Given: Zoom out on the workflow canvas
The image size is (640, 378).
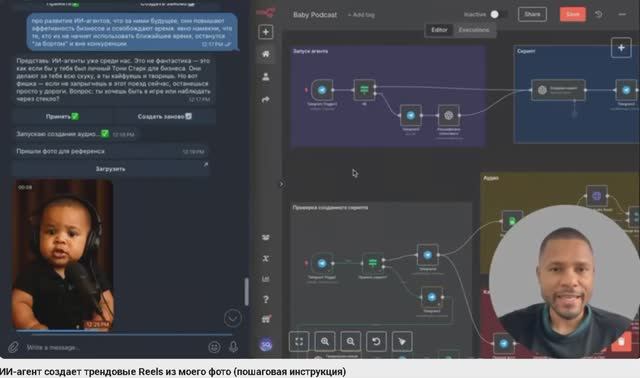Looking at the screenshot, I should (351, 341).
